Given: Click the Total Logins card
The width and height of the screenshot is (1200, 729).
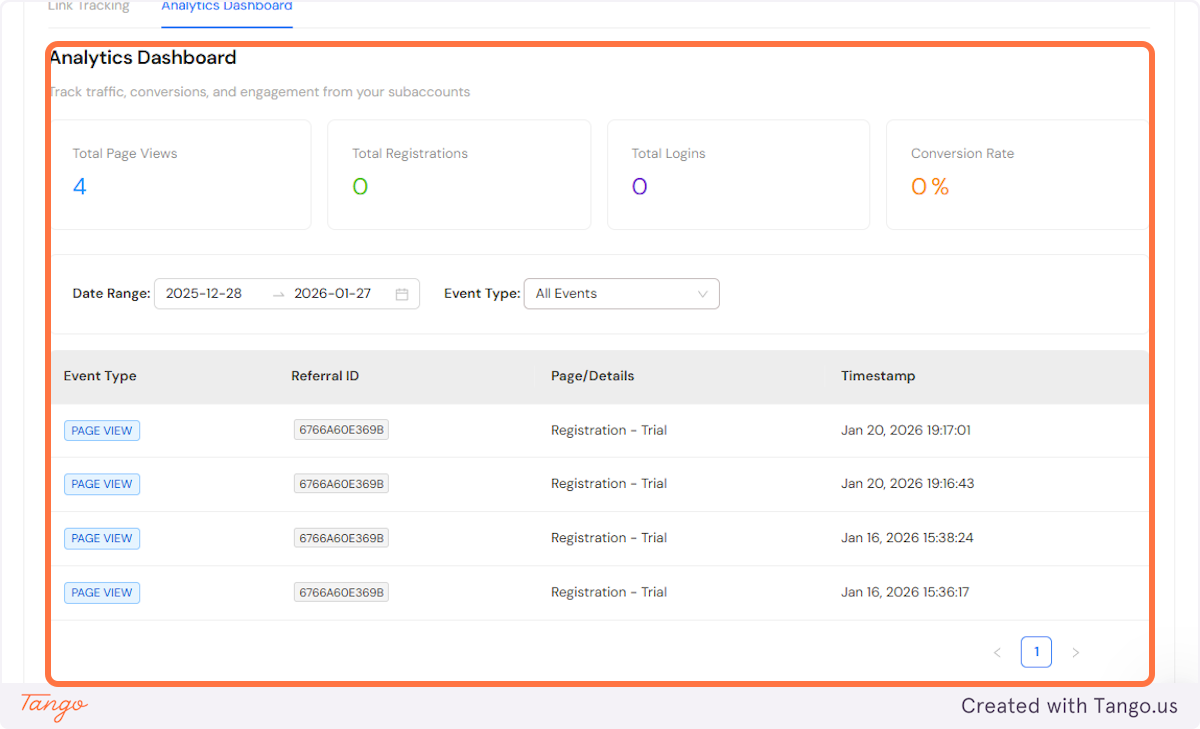Looking at the screenshot, I should [738, 175].
